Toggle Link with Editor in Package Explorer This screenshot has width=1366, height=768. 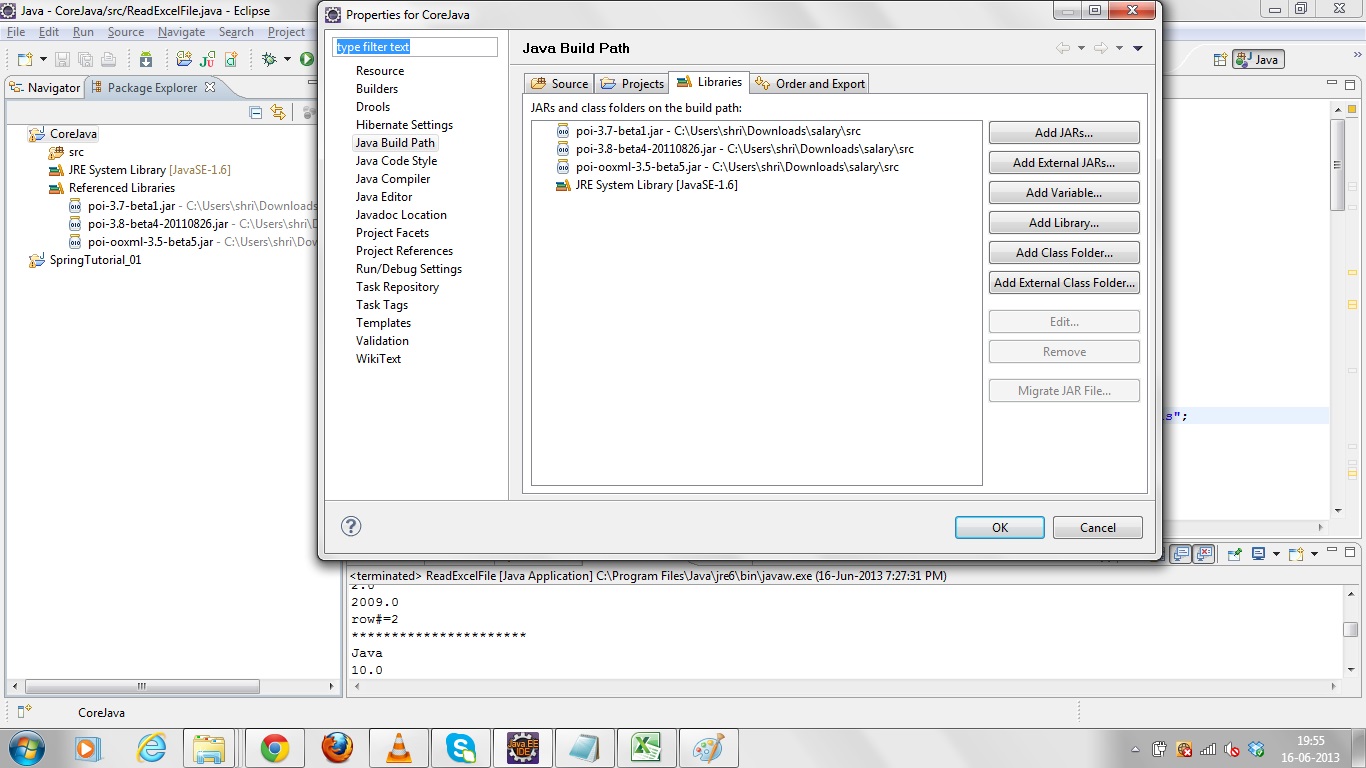(x=278, y=113)
